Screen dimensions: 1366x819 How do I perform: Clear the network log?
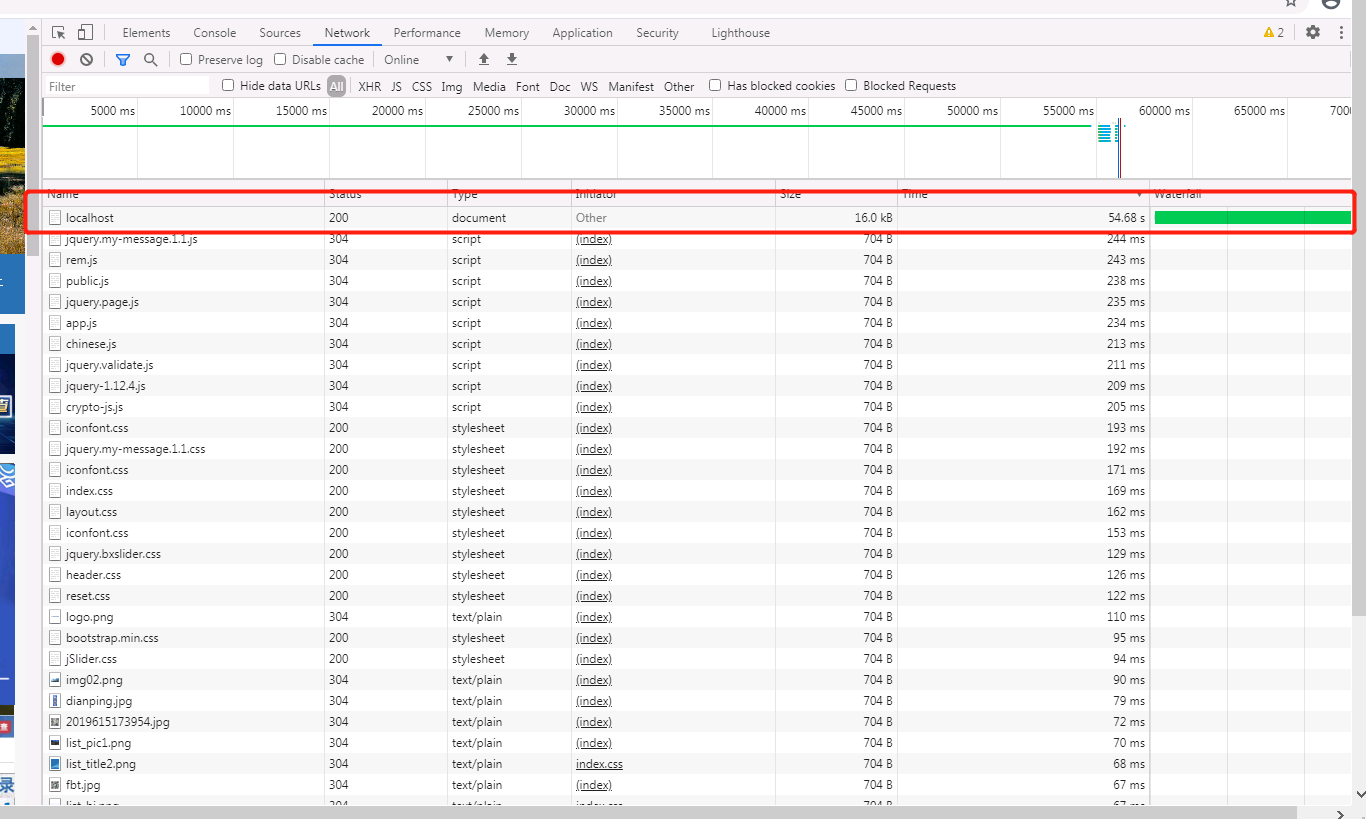(87, 60)
